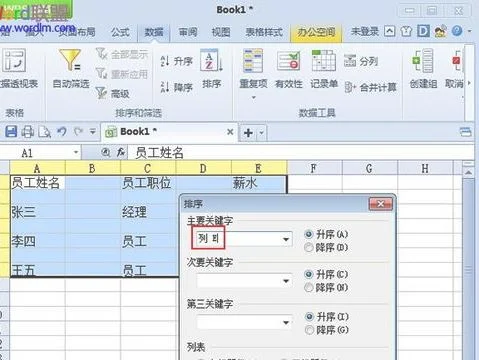This screenshot has width=479, height=360.
Task: Click the user avatar icon
Action: pos(440,31)
